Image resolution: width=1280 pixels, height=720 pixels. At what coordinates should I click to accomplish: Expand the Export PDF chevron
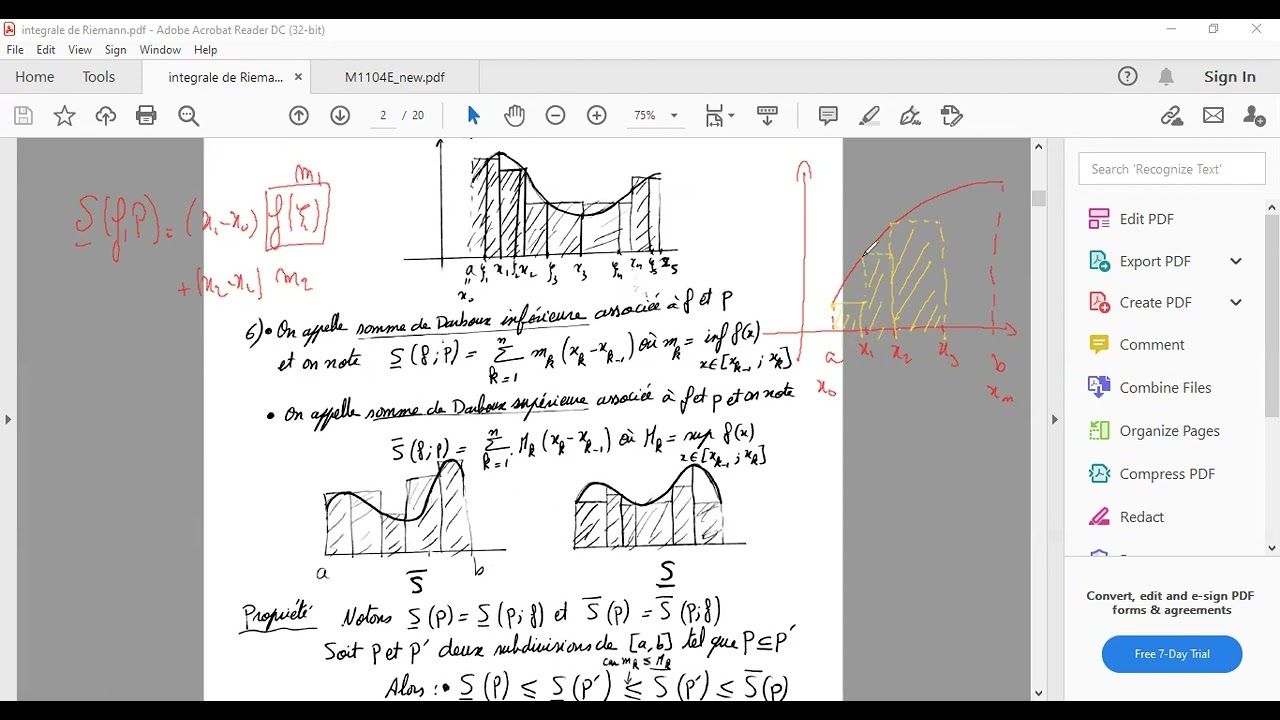(1236, 261)
